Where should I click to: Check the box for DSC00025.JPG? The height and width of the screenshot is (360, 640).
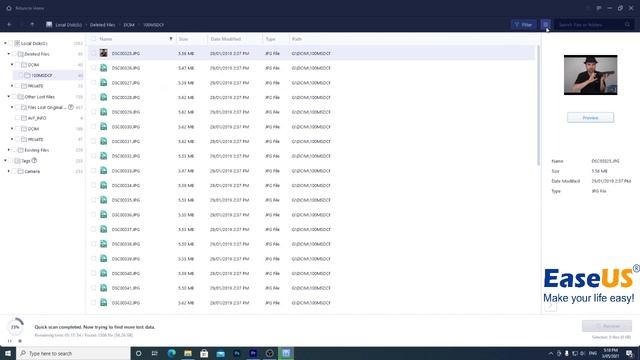pos(93,53)
